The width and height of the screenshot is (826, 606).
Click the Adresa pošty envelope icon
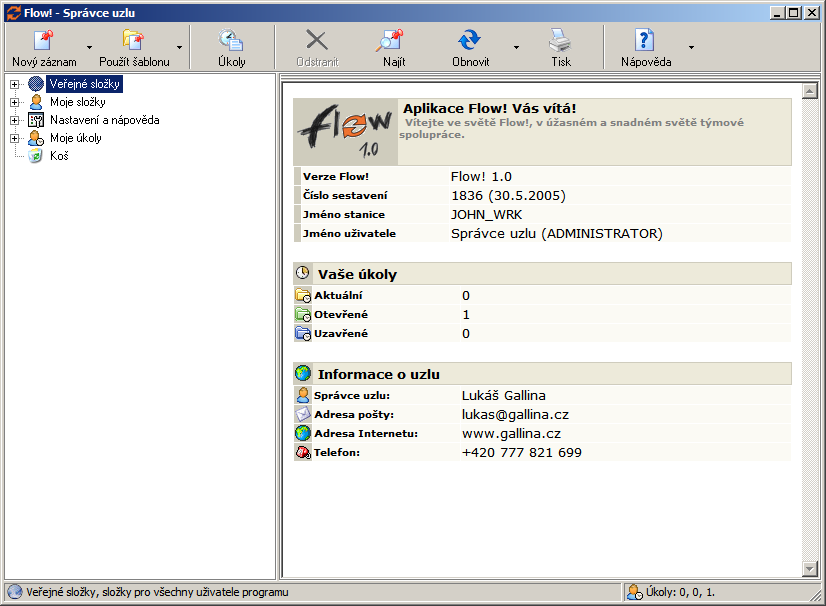pyautogui.click(x=303, y=414)
